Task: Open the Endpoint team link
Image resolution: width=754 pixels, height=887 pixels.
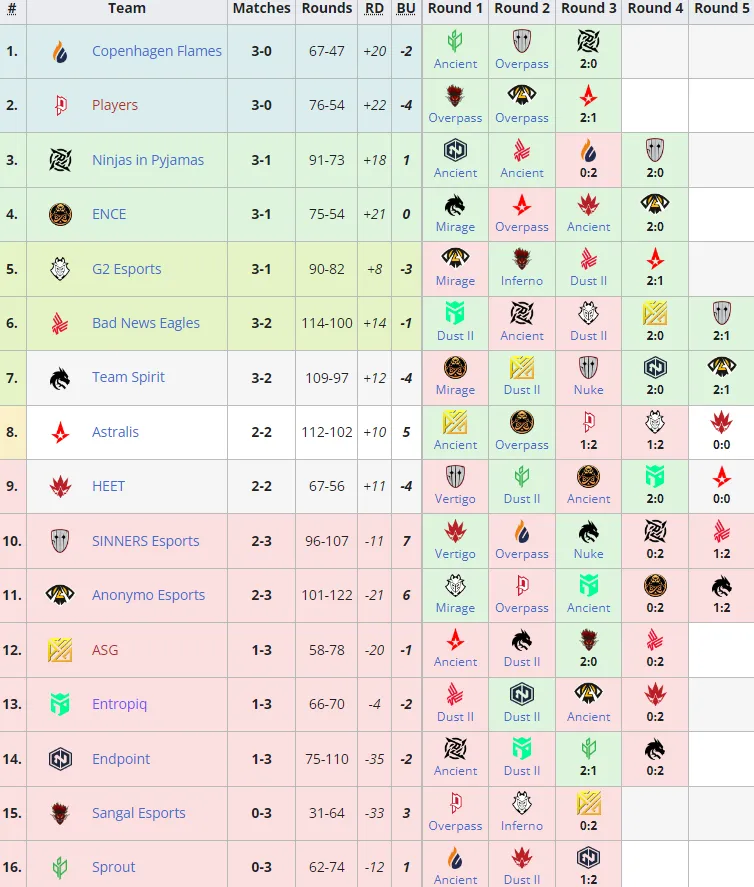Action: tap(121, 759)
